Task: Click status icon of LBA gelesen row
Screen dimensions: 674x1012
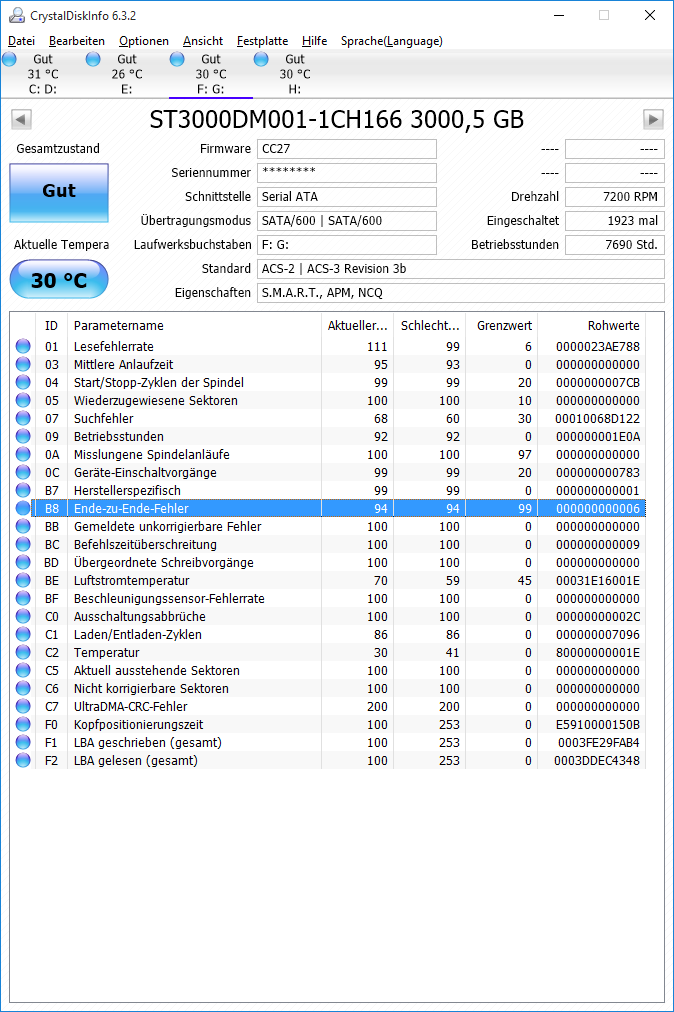Action: tap(23, 760)
